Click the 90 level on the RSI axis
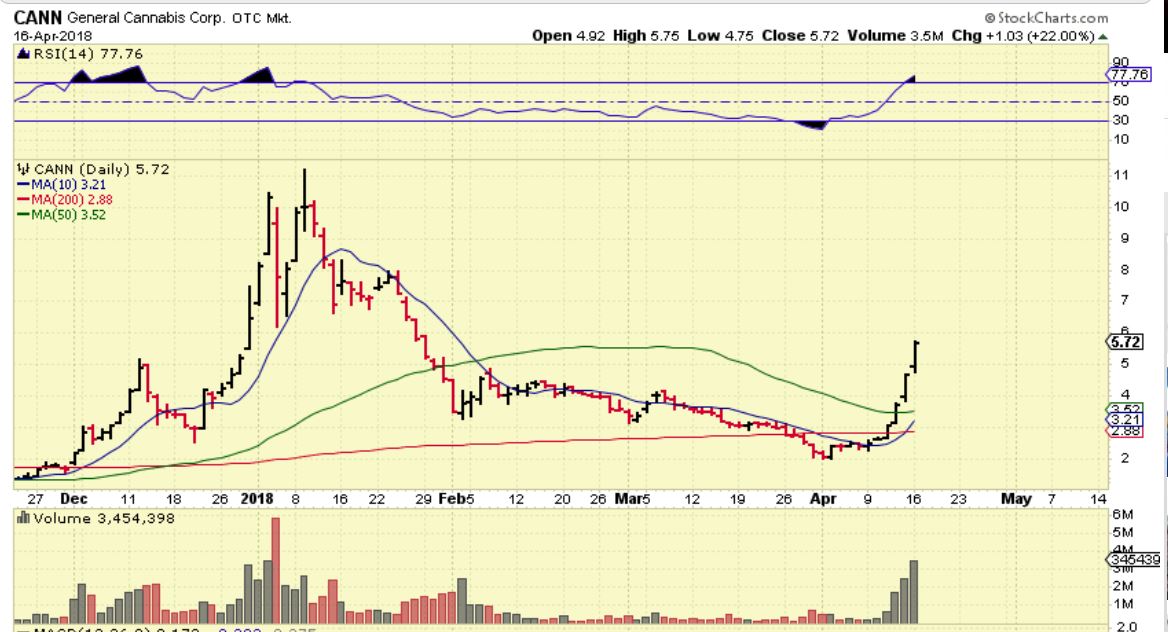This screenshot has width=1168, height=632. (1120, 62)
